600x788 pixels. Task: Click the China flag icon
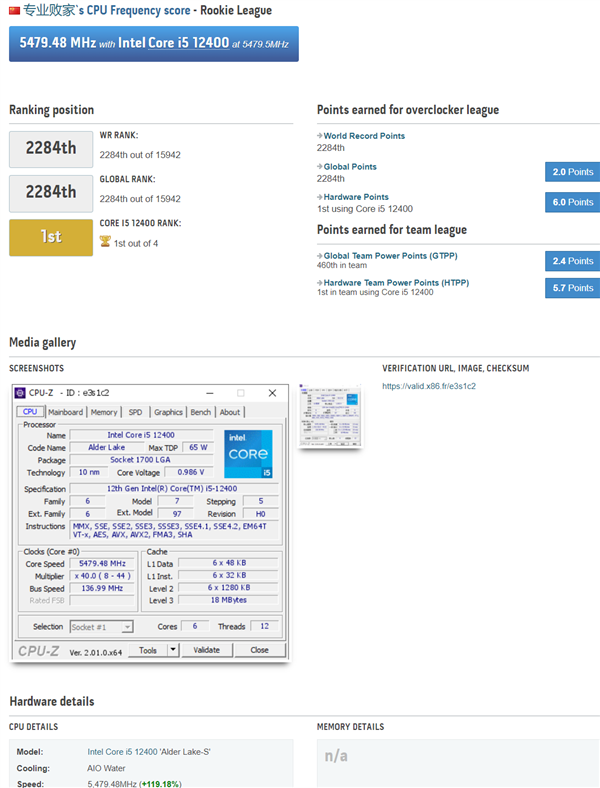click(15, 11)
